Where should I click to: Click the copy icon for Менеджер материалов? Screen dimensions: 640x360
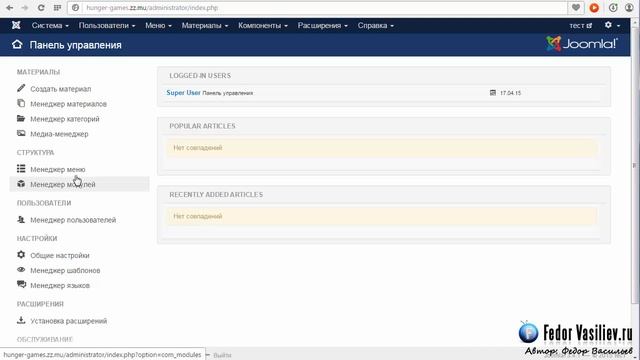click(21, 103)
